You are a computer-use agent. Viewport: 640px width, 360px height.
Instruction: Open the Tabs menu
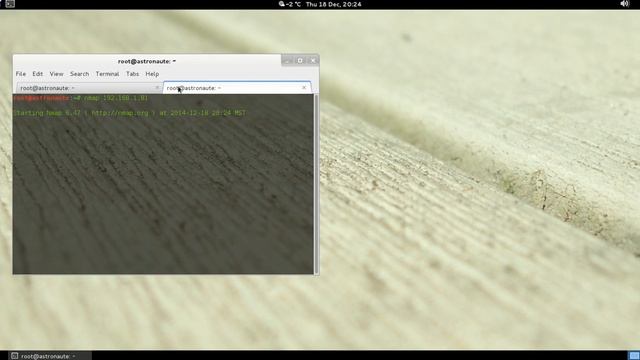tap(132, 74)
